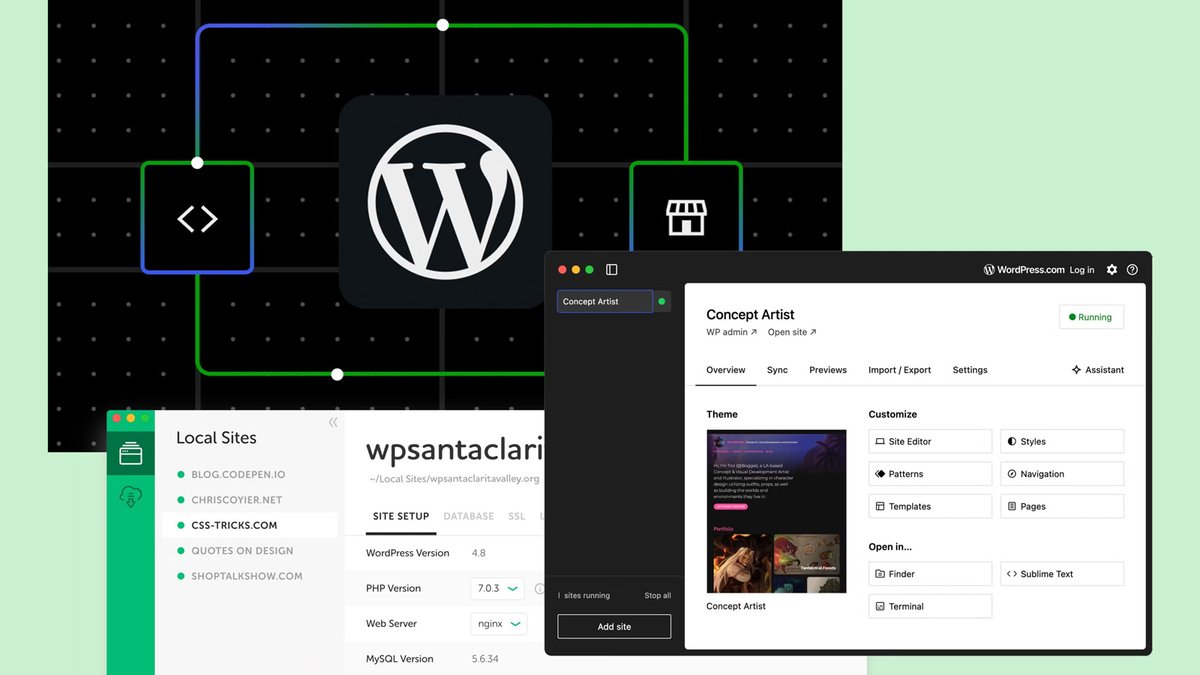The width and height of the screenshot is (1200, 675).
Task: Click the cloud download icon in Local sidebar
Action: (x=131, y=496)
